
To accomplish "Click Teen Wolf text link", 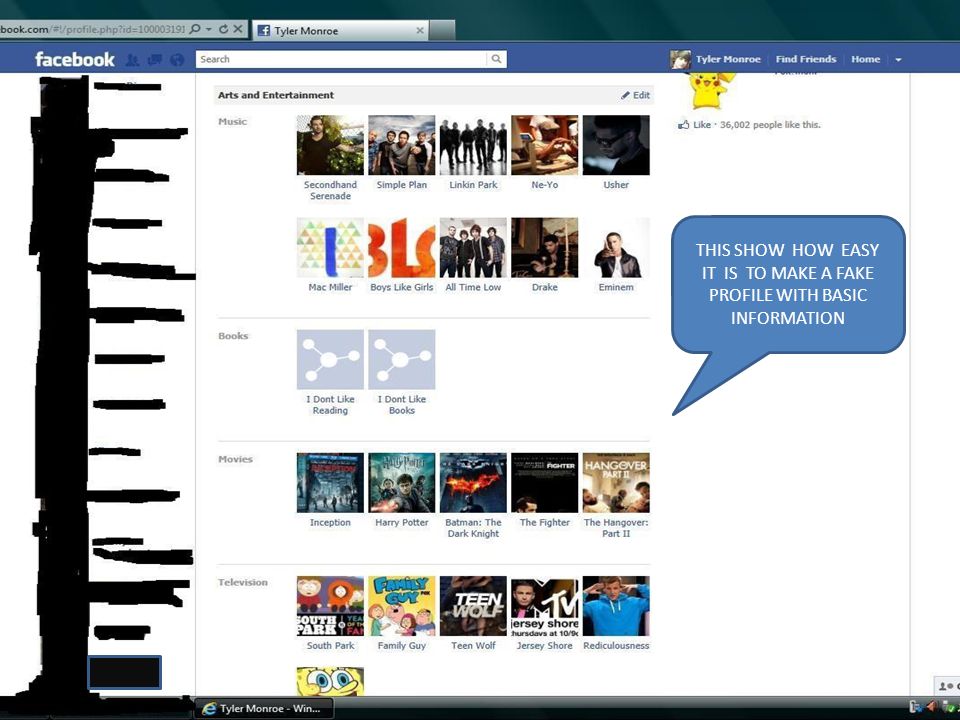I will point(473,645).
